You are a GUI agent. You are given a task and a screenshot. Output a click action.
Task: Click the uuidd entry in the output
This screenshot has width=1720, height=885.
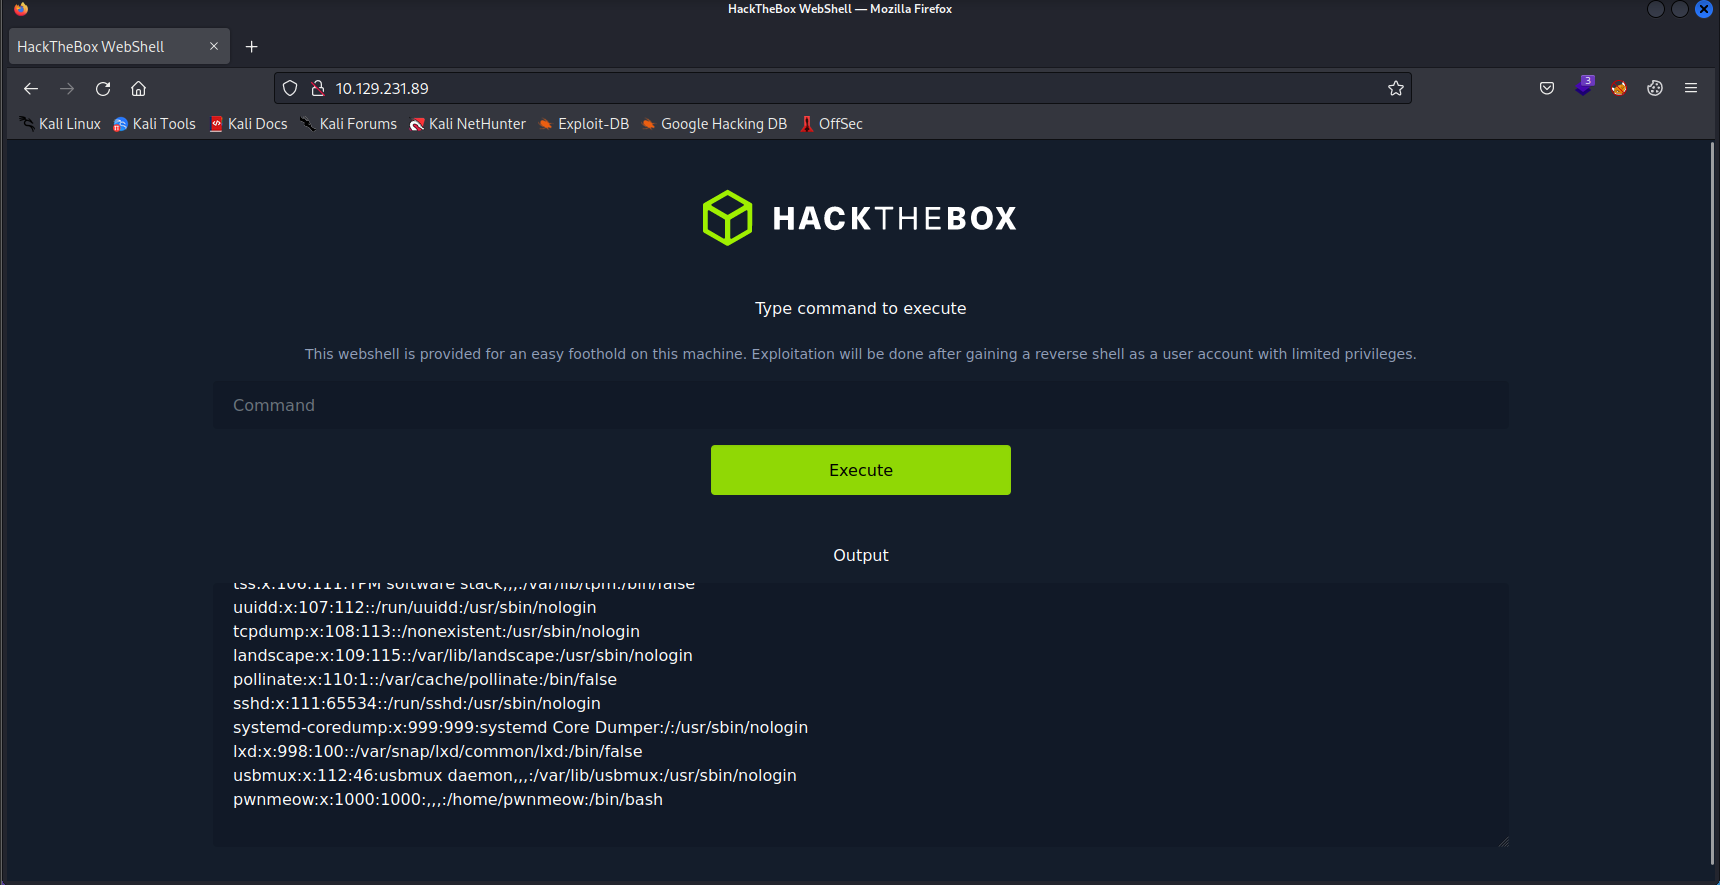(415, 607)
